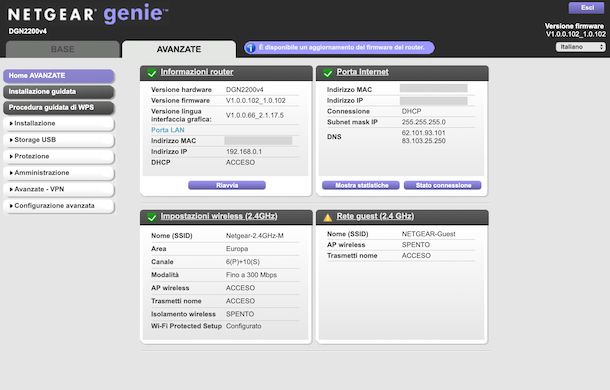This screenshot has width=610, height=390.
Task: Open the Porta Internet link
Action: click(363, 72)
